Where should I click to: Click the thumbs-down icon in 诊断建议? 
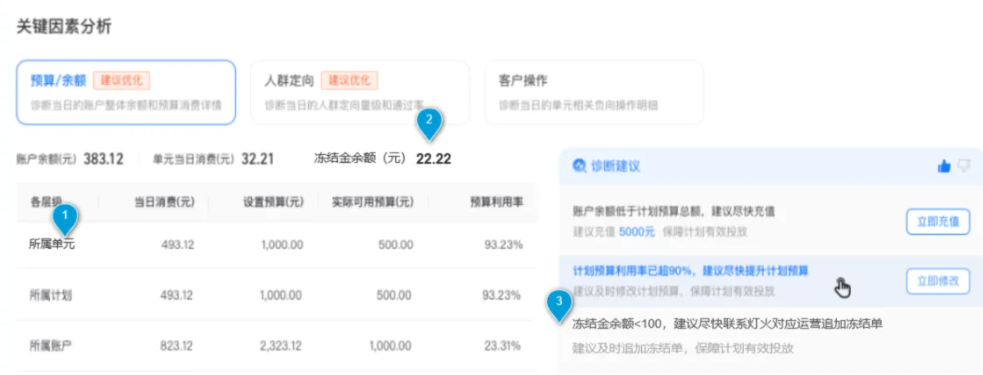(964, 166)
